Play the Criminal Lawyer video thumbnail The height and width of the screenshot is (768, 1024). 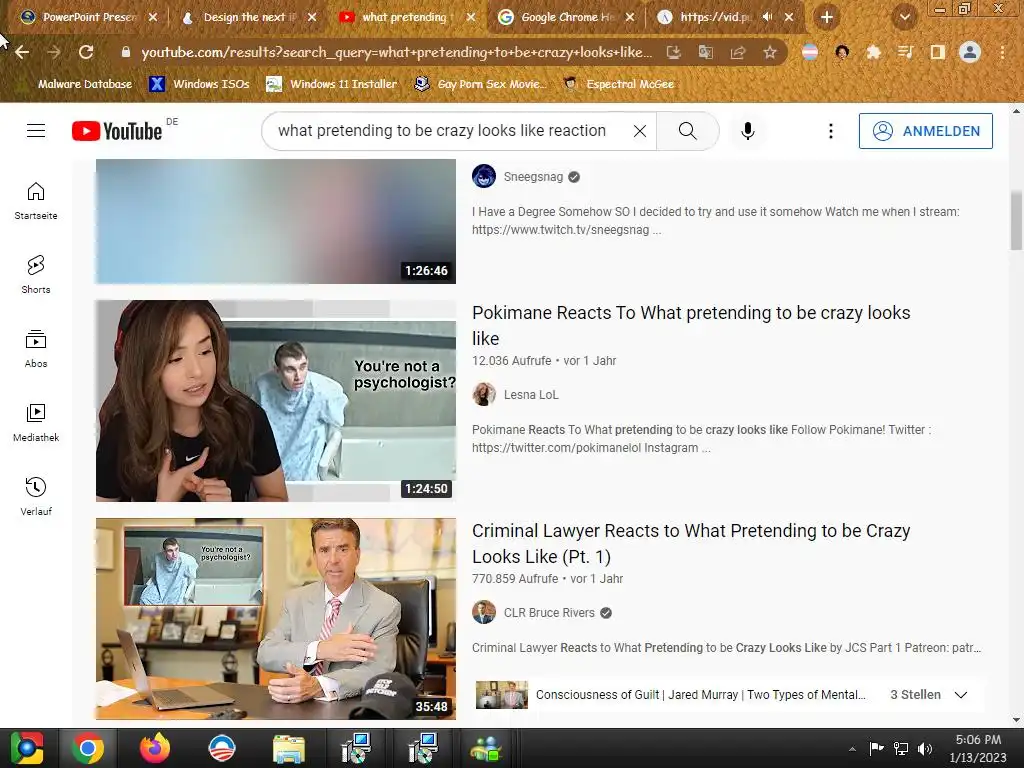coord(276,619)
